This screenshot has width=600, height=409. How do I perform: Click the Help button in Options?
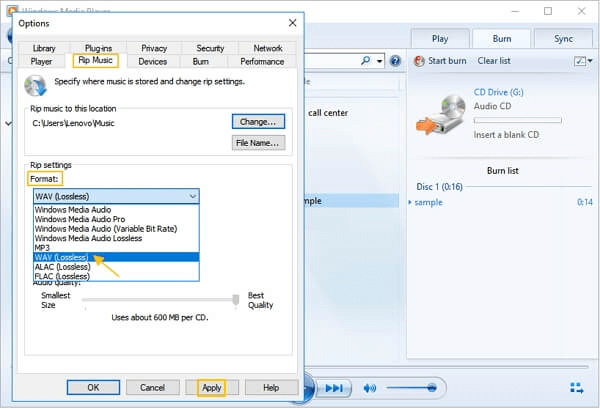click(x=271, y=388)
